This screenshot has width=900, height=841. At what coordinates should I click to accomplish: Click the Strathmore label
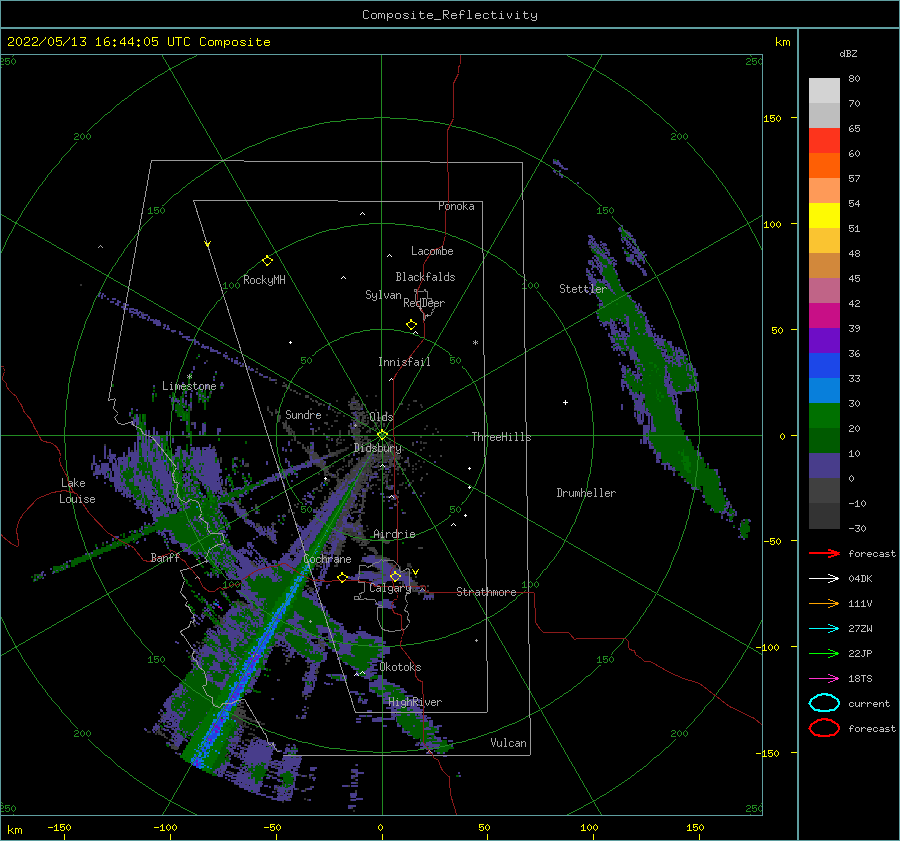(486, 592)
